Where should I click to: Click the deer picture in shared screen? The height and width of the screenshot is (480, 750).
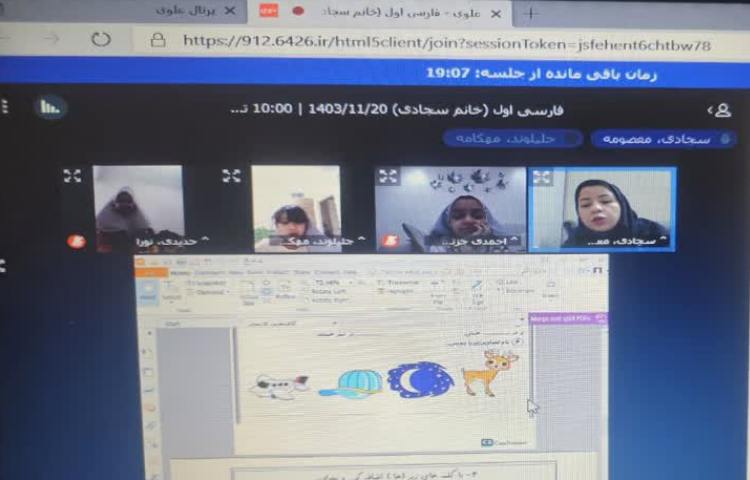pos(490,373)
